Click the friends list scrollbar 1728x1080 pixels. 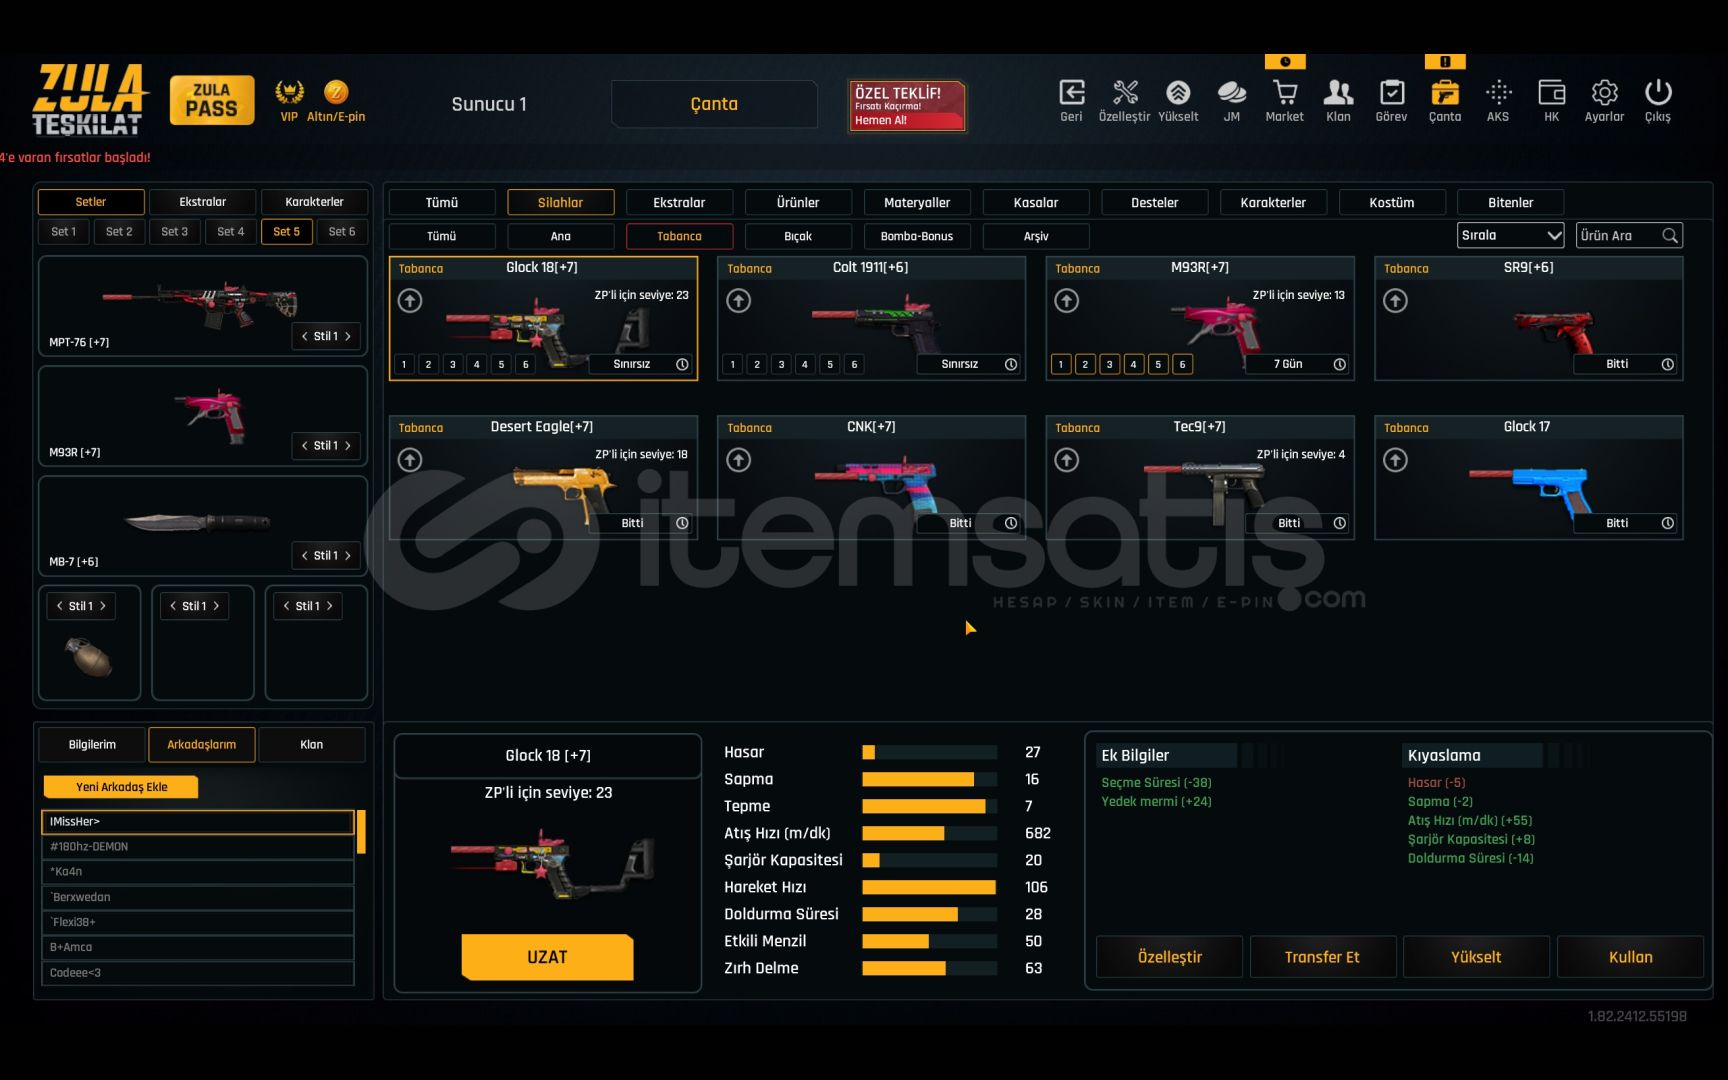(x=361, y=831)
